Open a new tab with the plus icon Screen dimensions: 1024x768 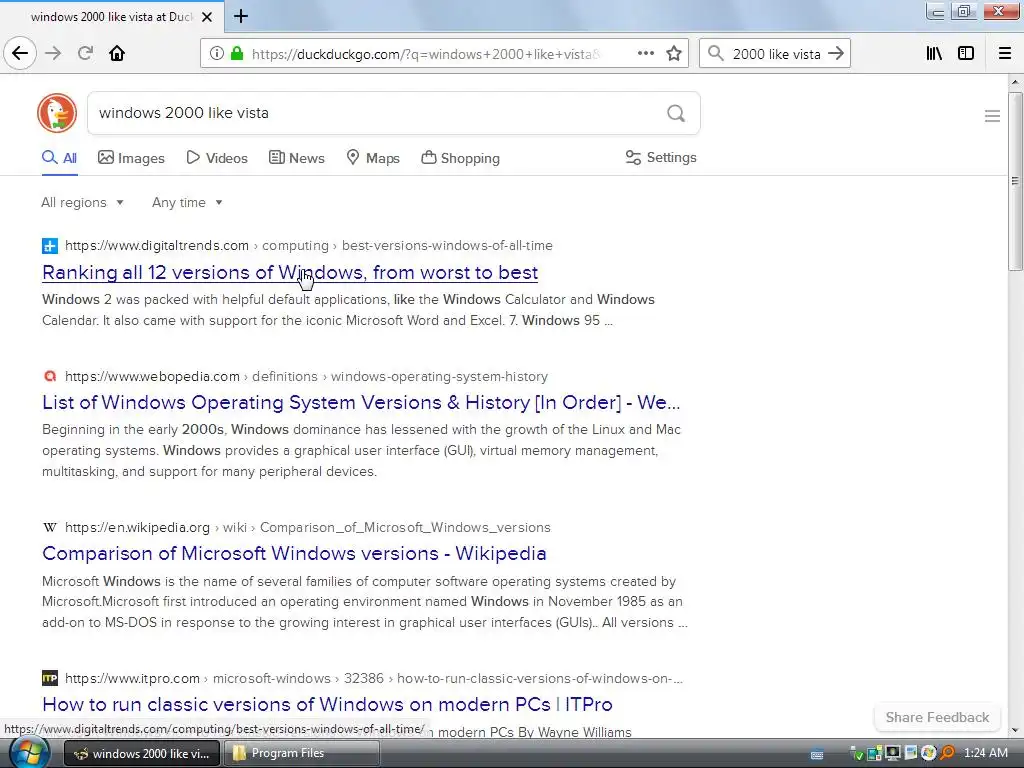241,16
